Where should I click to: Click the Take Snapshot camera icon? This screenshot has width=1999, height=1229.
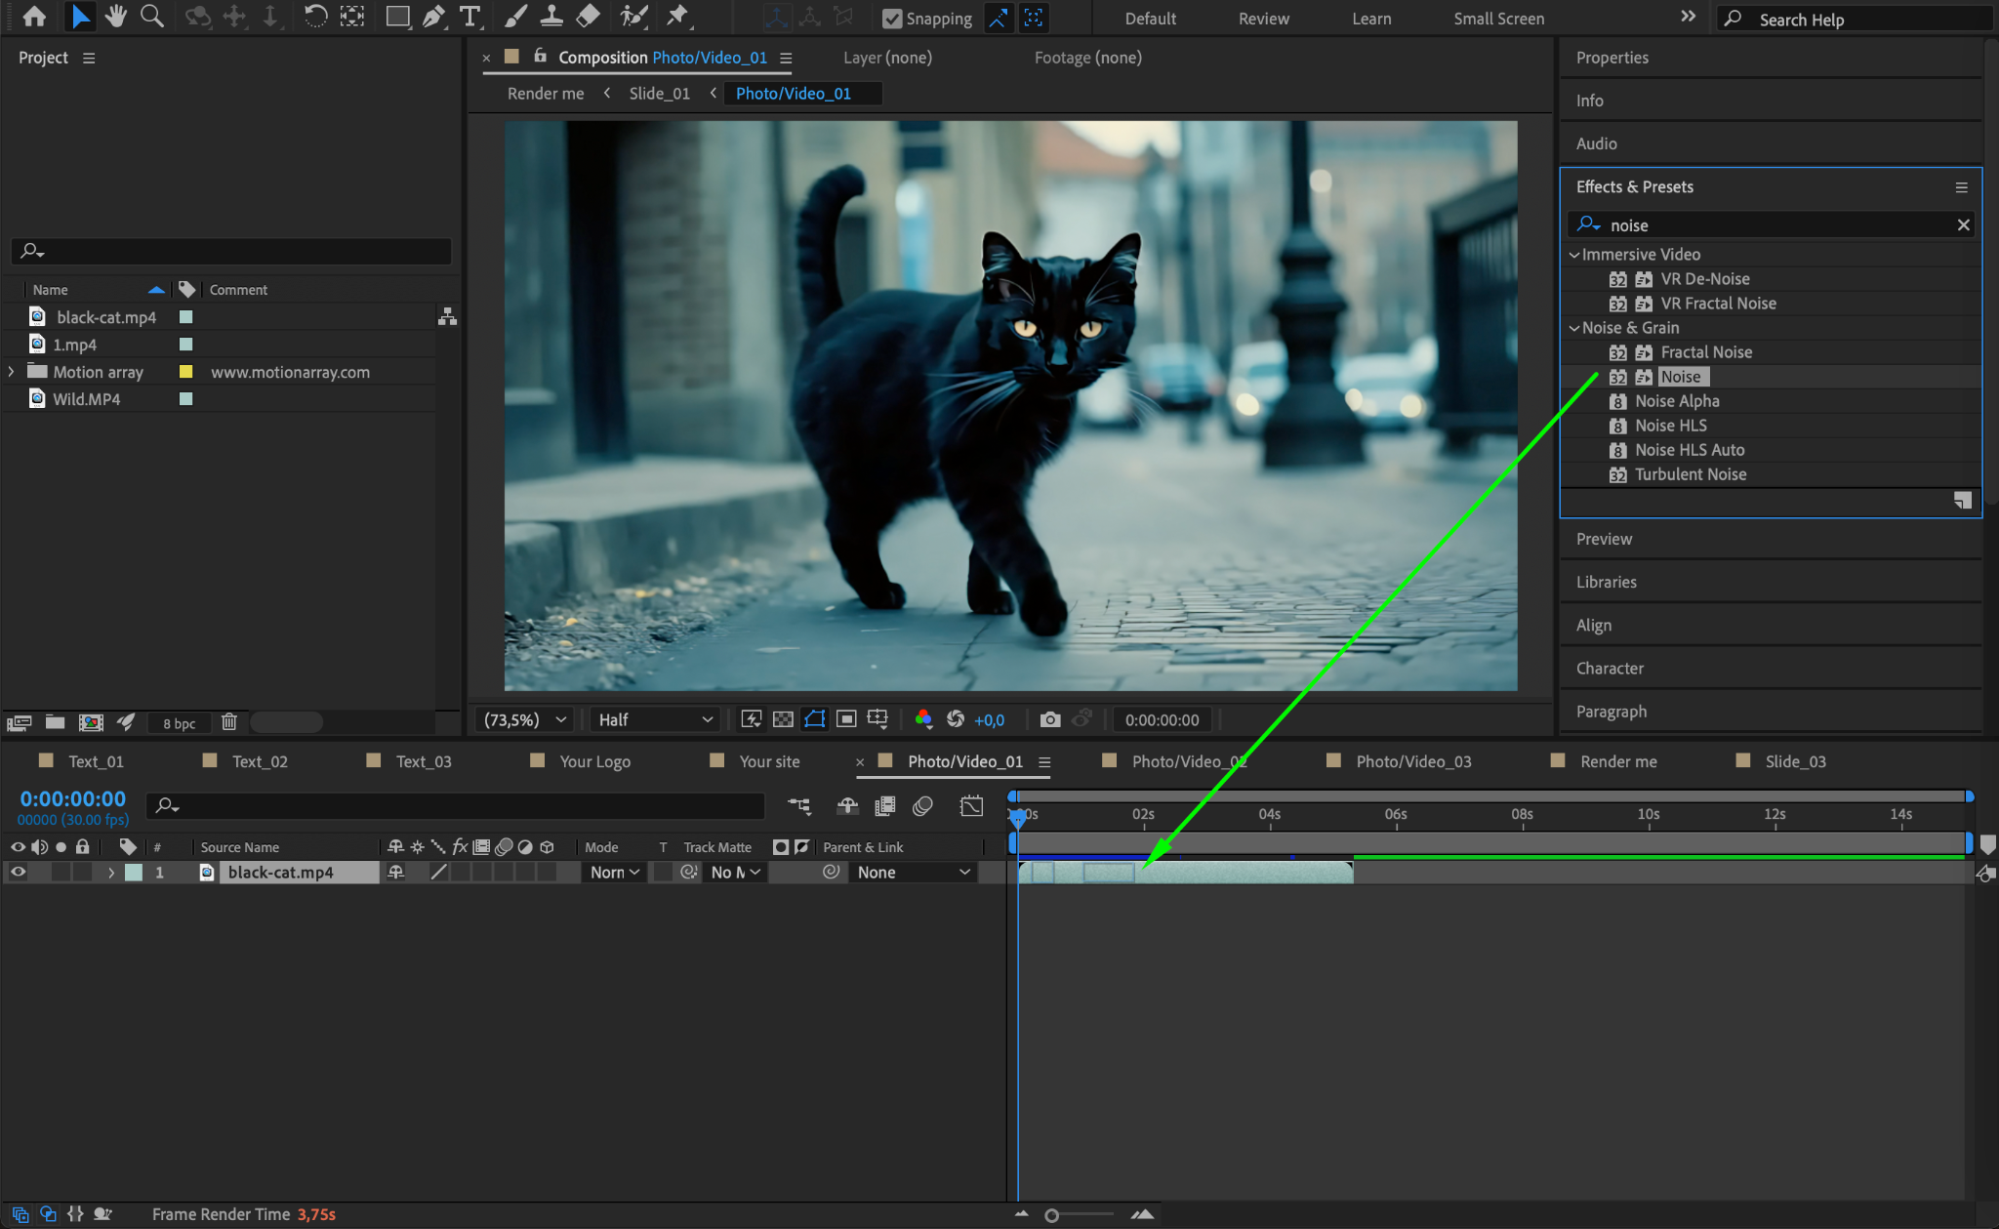pos(1049,719)
